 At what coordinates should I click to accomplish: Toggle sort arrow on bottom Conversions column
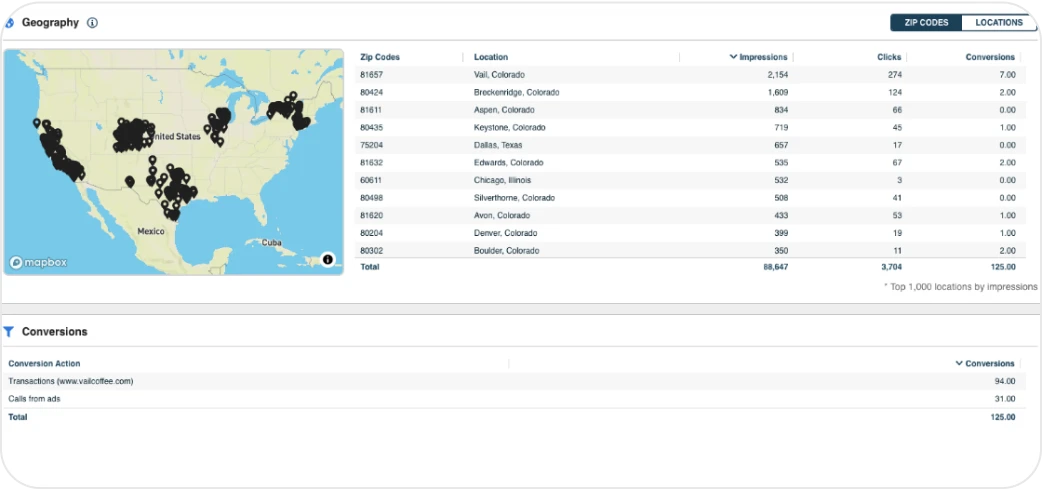(959, 364)
